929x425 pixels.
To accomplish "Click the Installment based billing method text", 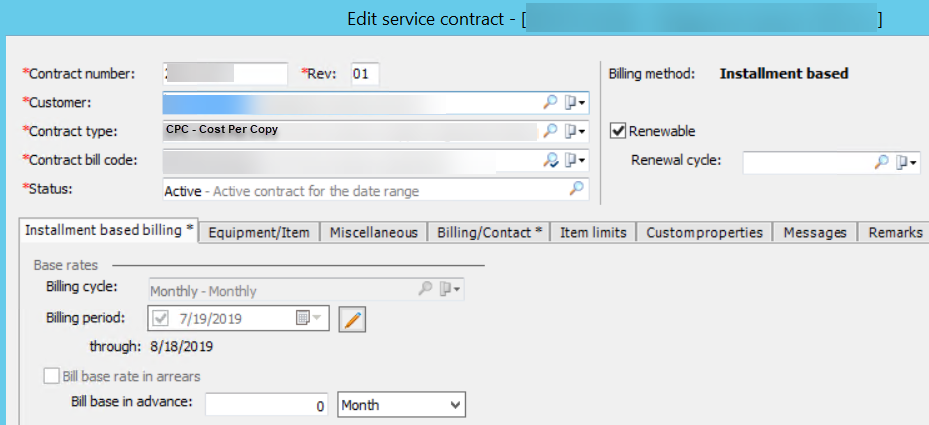I will pyautogui.click(x=784, y=74).
